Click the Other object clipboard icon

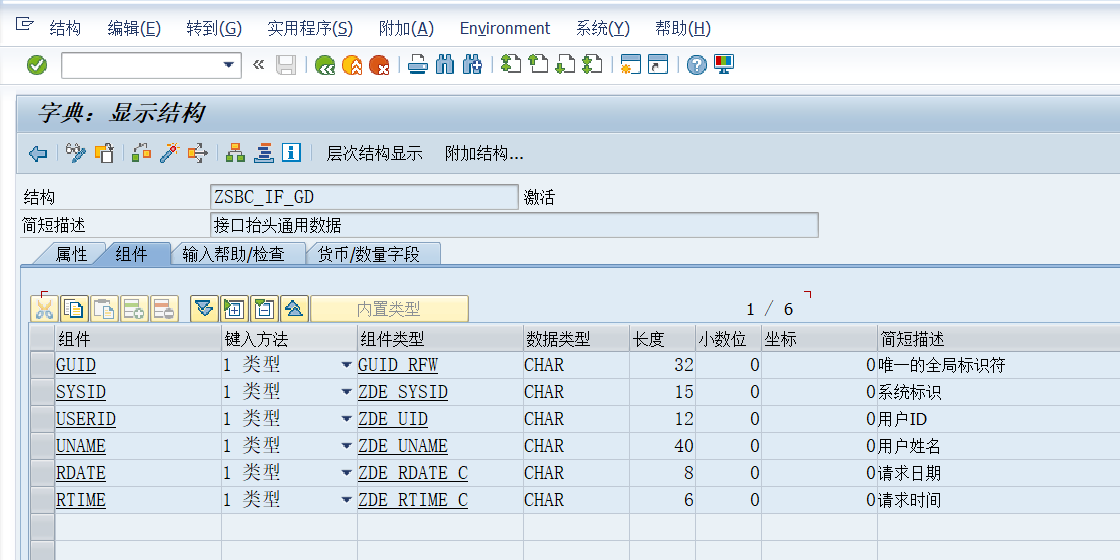point(104,153)
